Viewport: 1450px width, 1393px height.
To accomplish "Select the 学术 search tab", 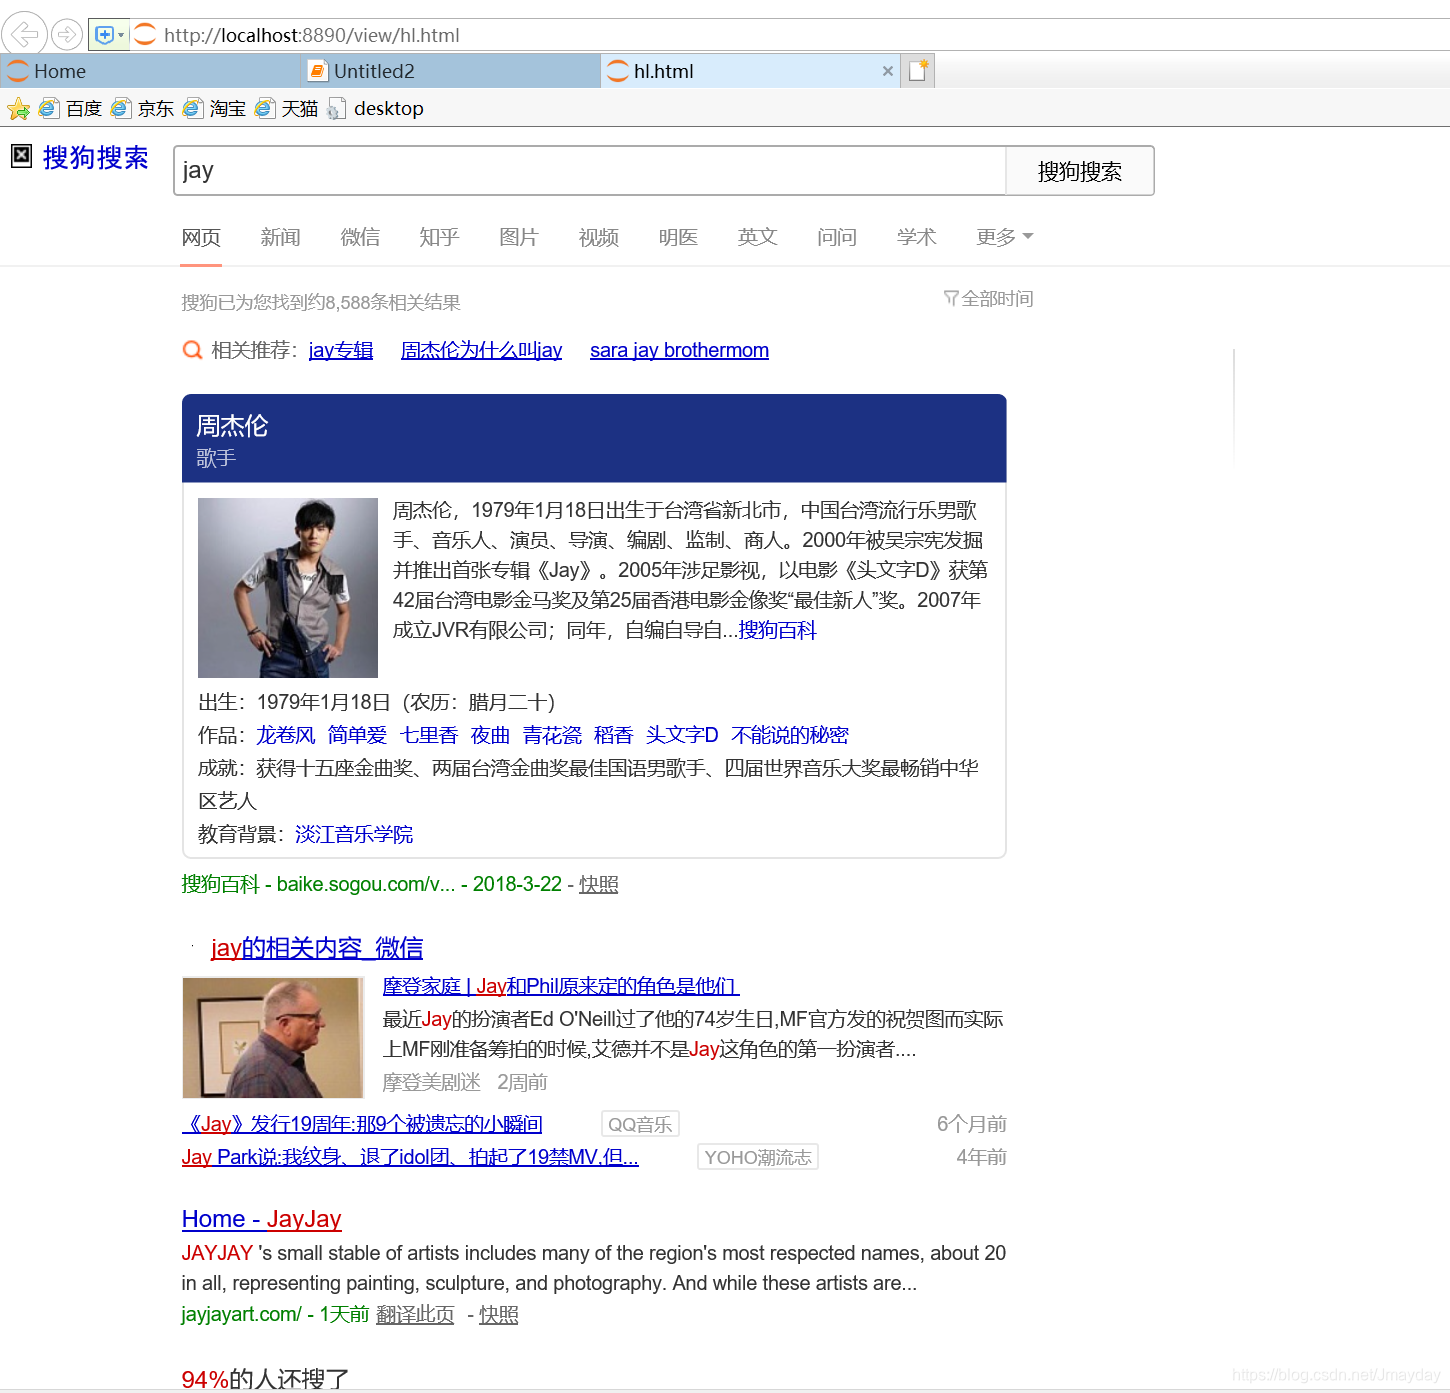I will [x=916, y=237].
